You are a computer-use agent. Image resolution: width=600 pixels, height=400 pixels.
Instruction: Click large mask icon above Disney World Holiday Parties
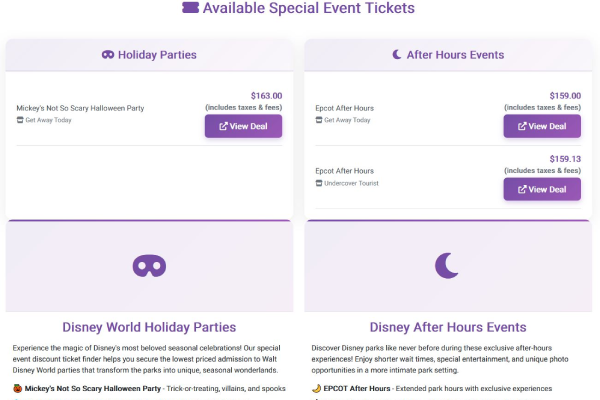149,265
